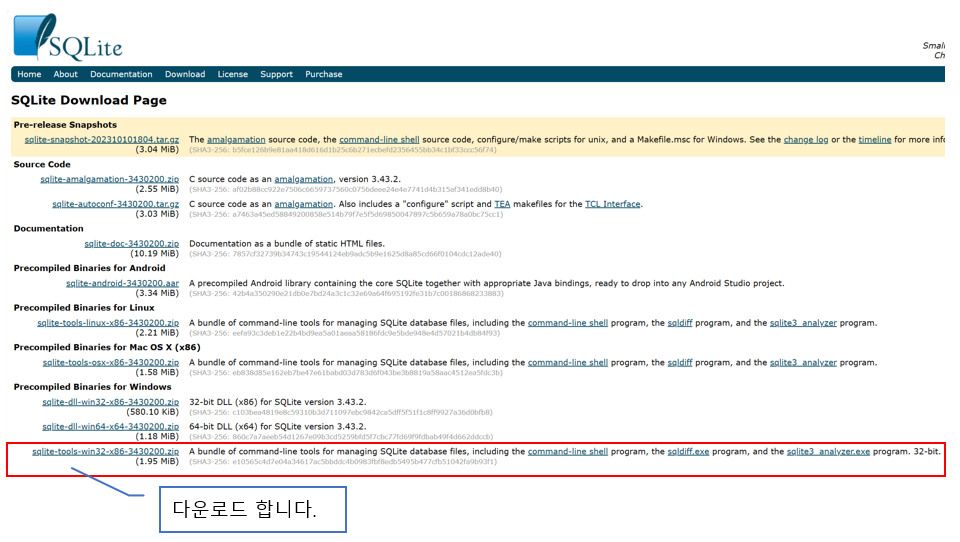Viewport: 960px width, 542px height.
Task: Open the Download menu item
Action: tap(185, 74)
